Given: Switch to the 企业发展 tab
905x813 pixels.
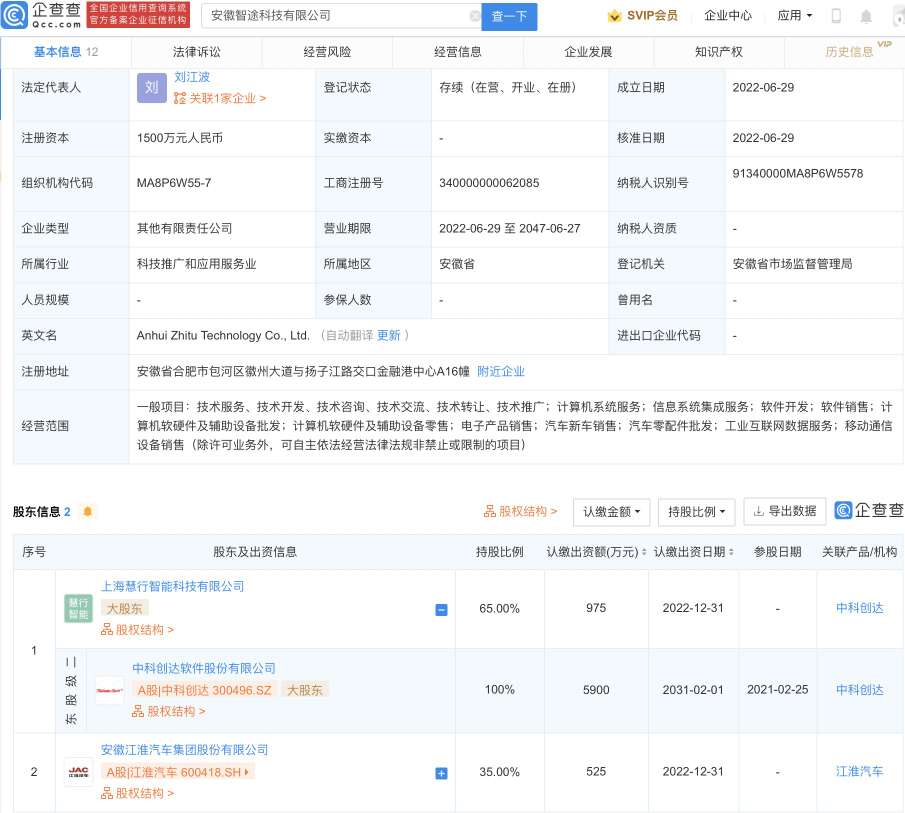Looking at the screenshot, I should click(x=588, y=52).
